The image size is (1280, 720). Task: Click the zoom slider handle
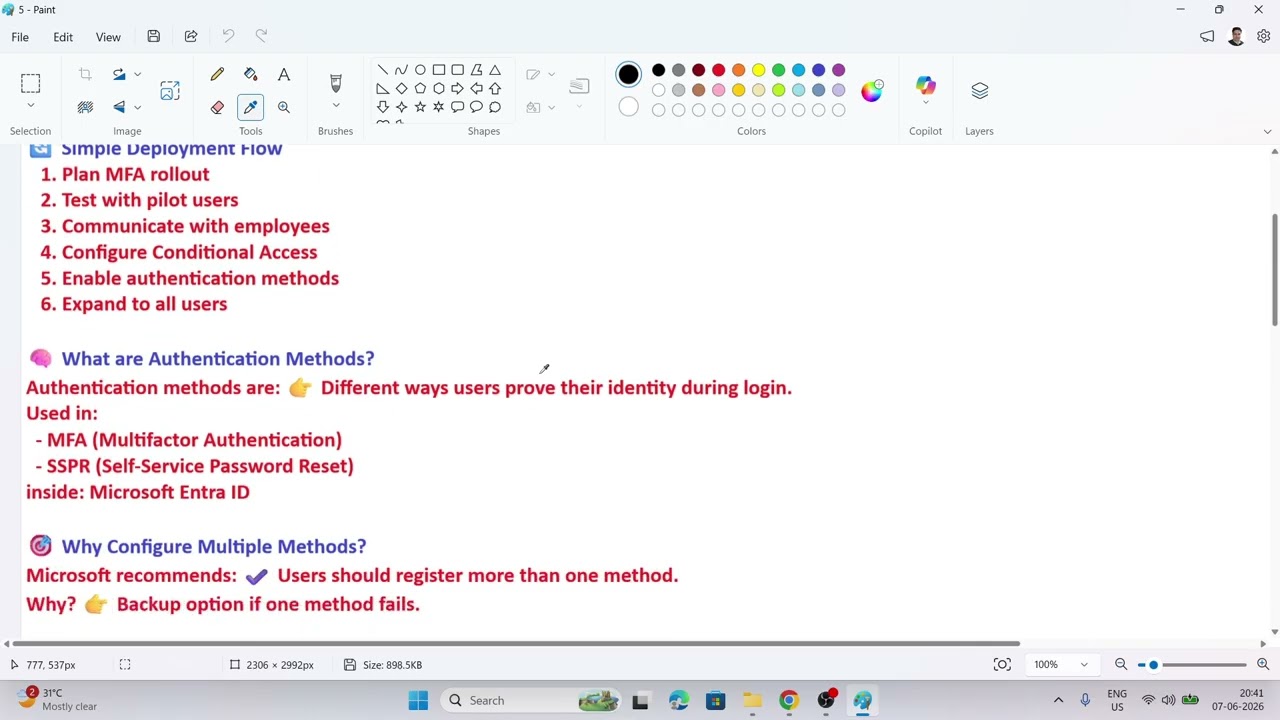tap(1153, 664)
